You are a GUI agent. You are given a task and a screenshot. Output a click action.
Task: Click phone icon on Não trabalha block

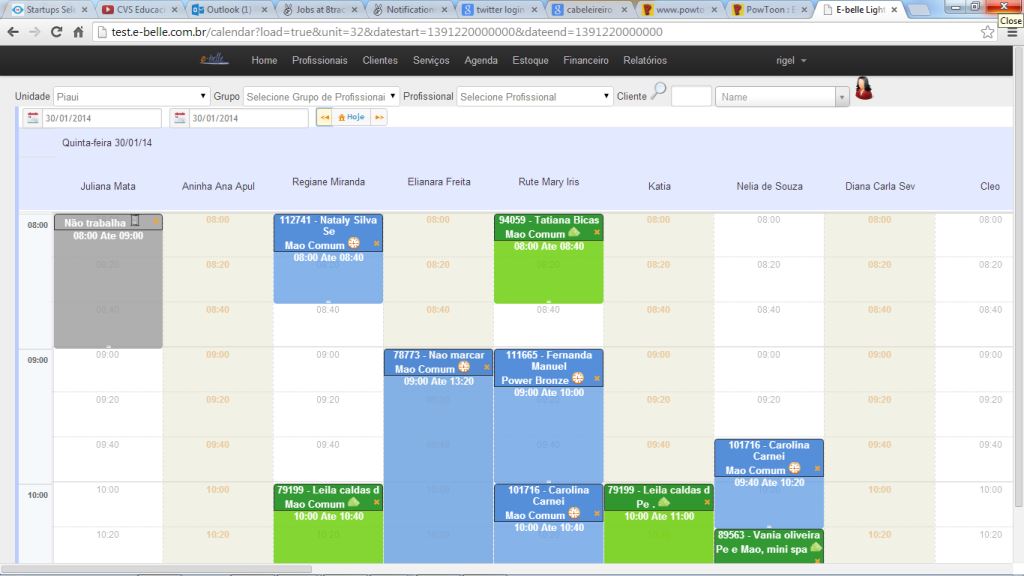136,221
